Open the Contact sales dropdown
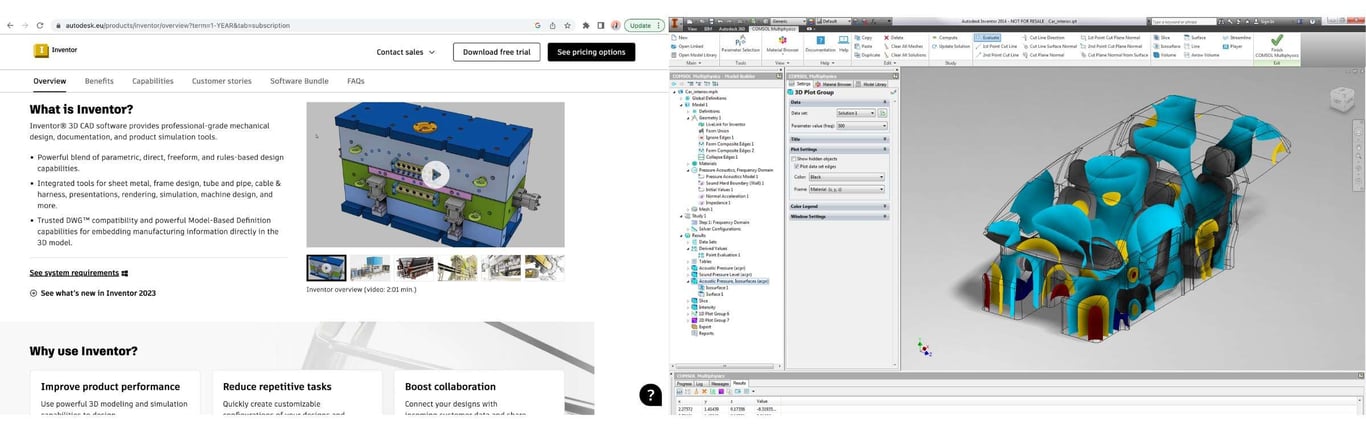 point(406,52)
